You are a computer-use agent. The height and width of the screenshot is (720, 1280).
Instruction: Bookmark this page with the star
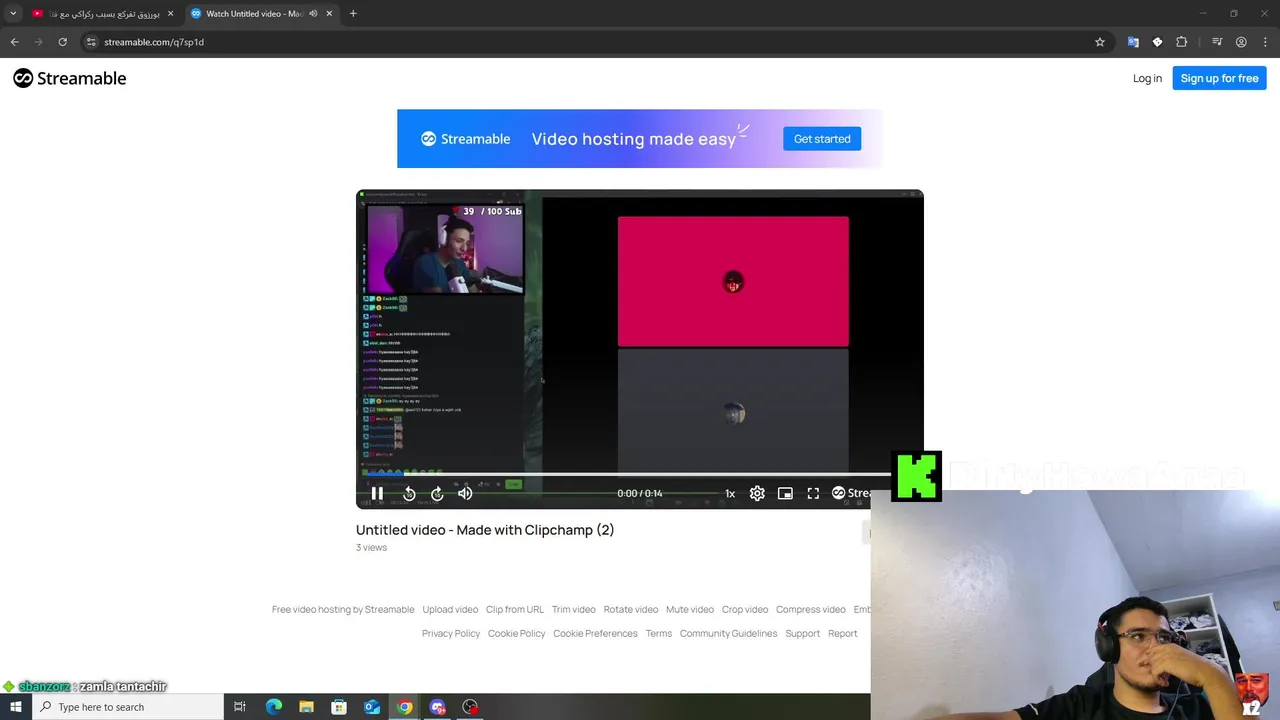(1100, 42)
